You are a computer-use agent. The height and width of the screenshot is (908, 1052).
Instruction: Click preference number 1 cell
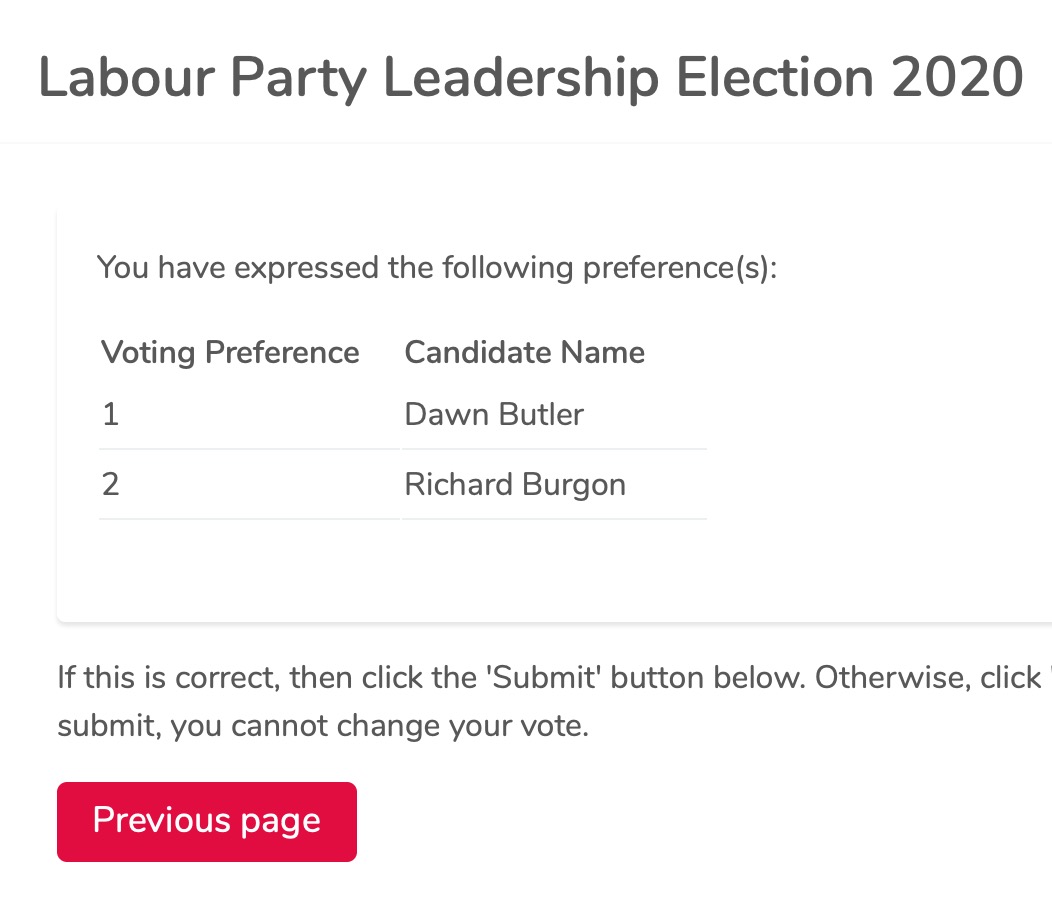coord(111,414)
